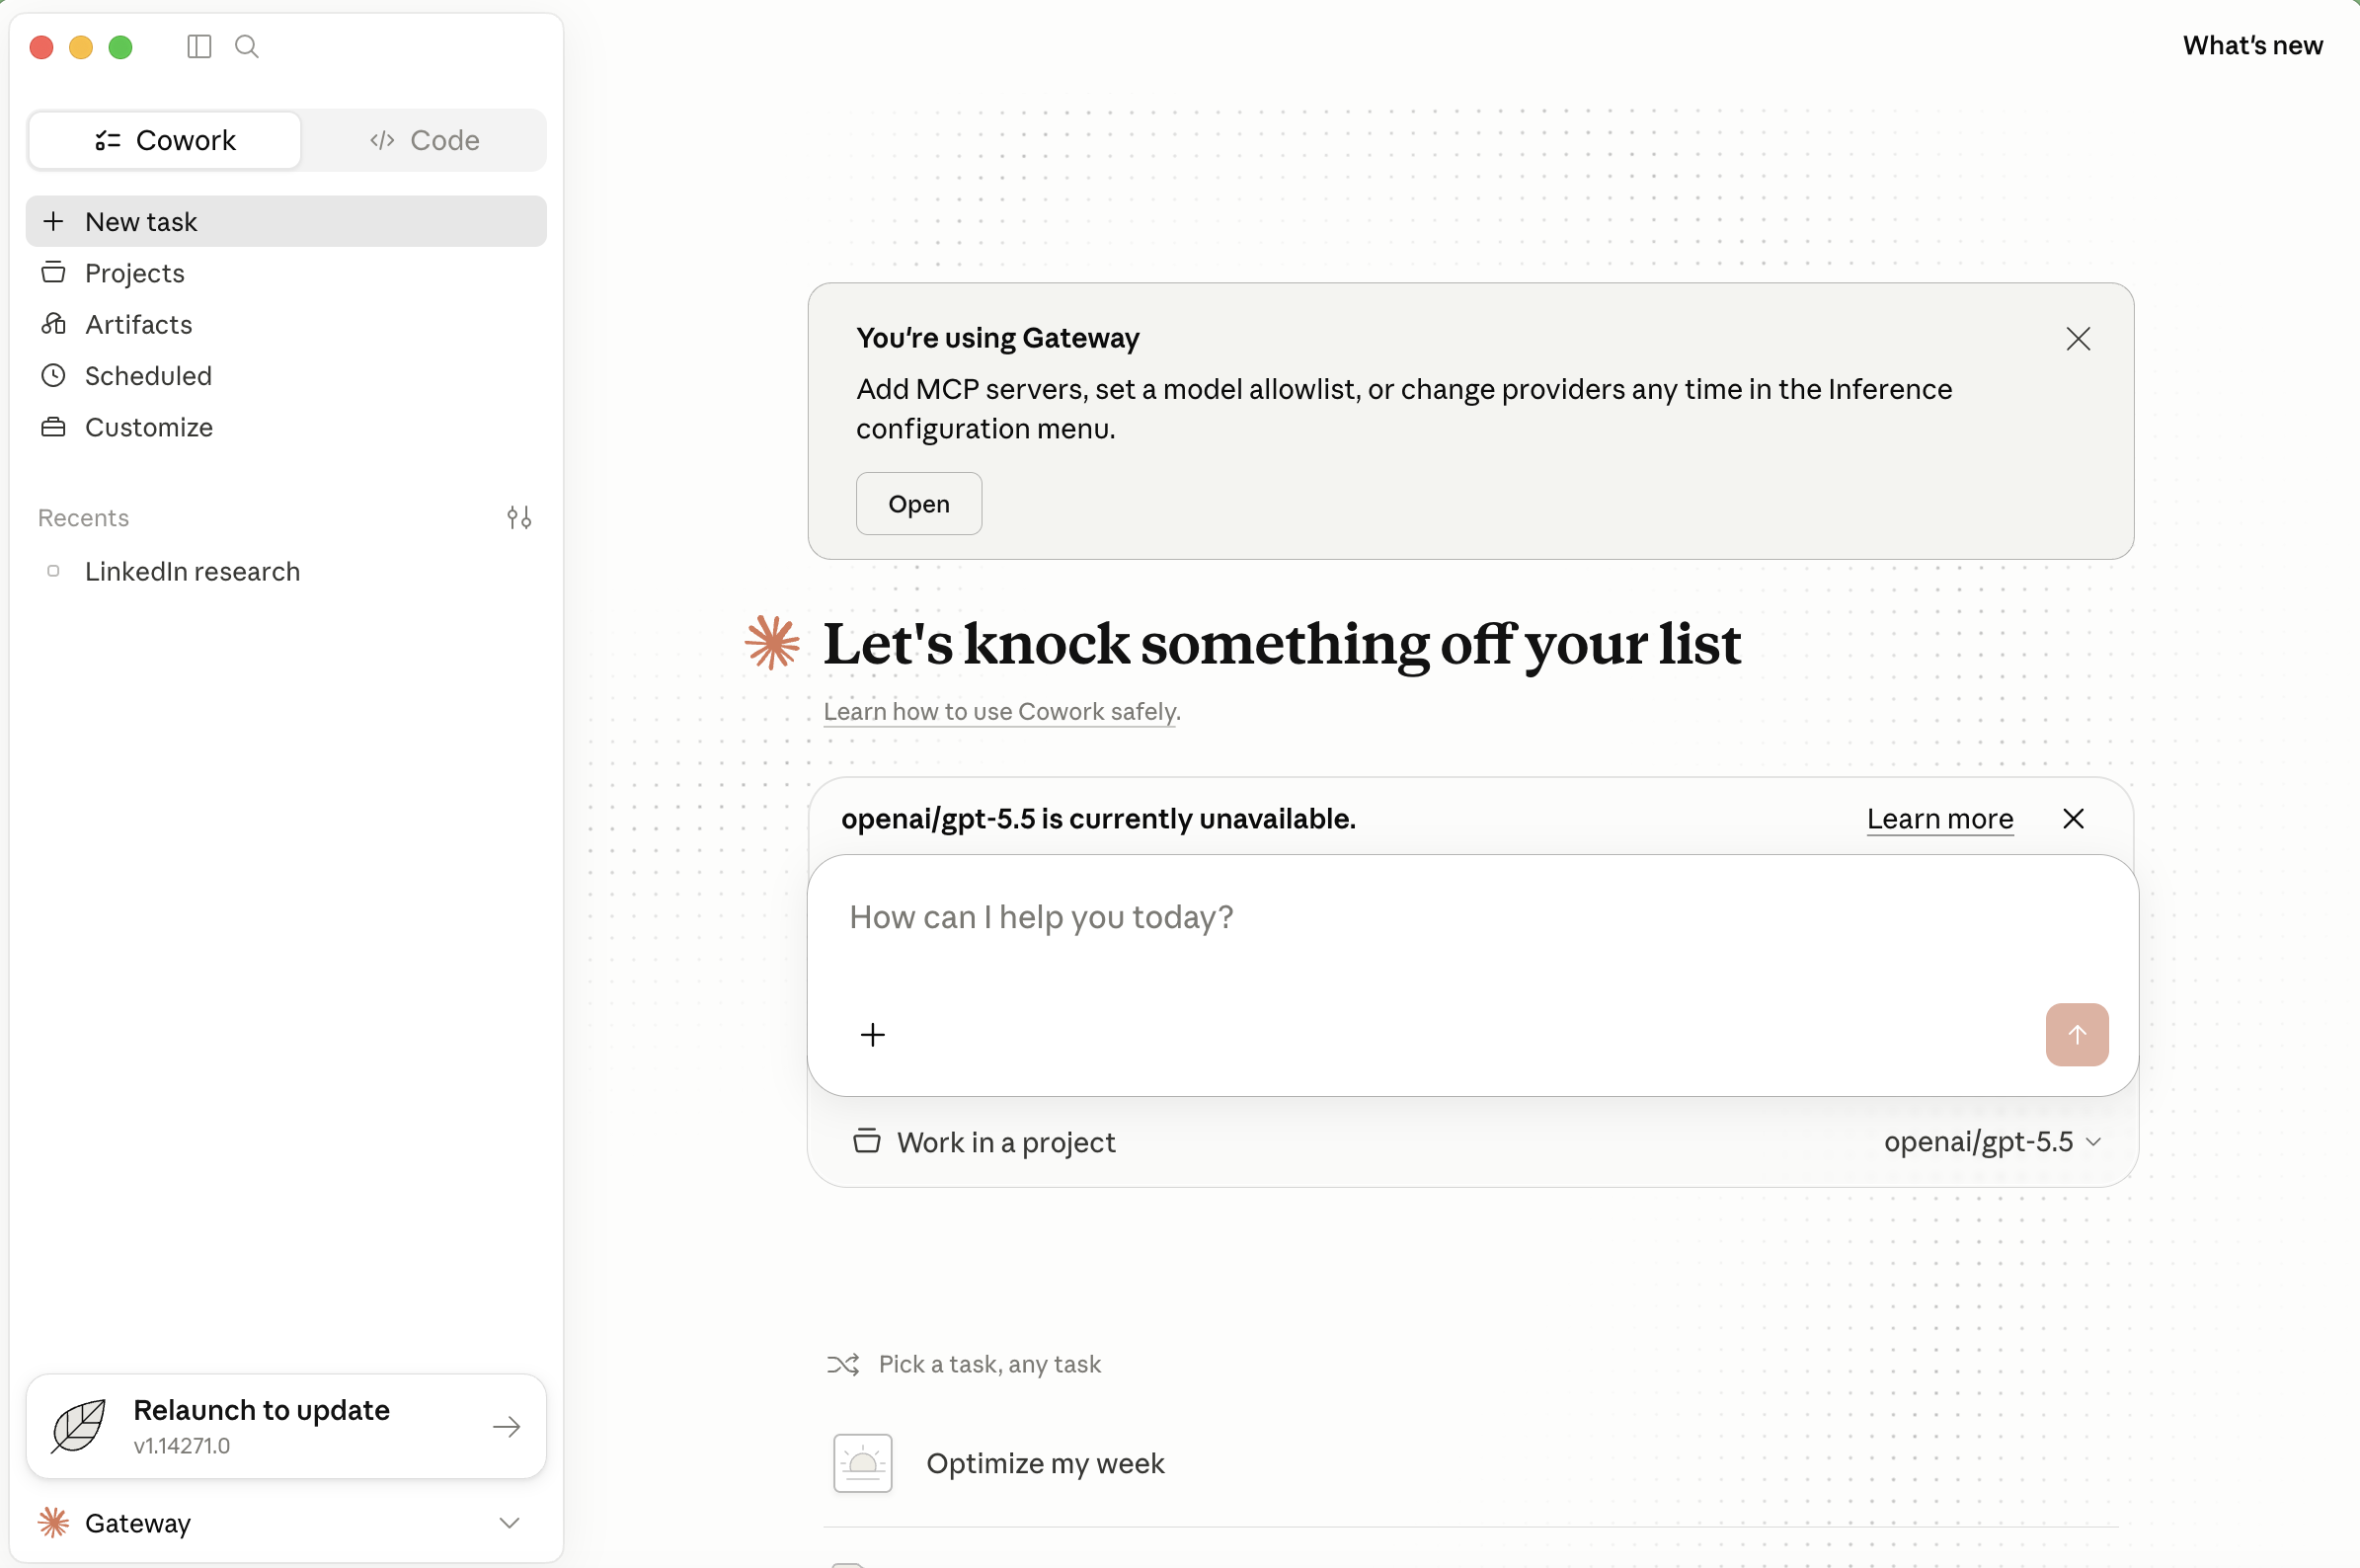Click the send arrow button
2360x1568 pixels.
(x=2076, y=1034)
